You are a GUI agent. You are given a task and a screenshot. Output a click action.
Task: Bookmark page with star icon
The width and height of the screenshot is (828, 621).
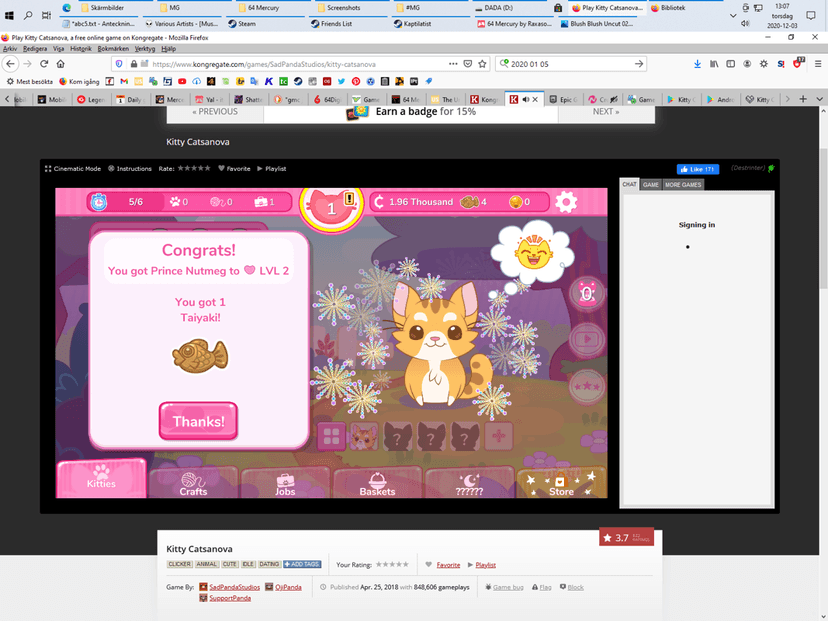pos(482,64)
